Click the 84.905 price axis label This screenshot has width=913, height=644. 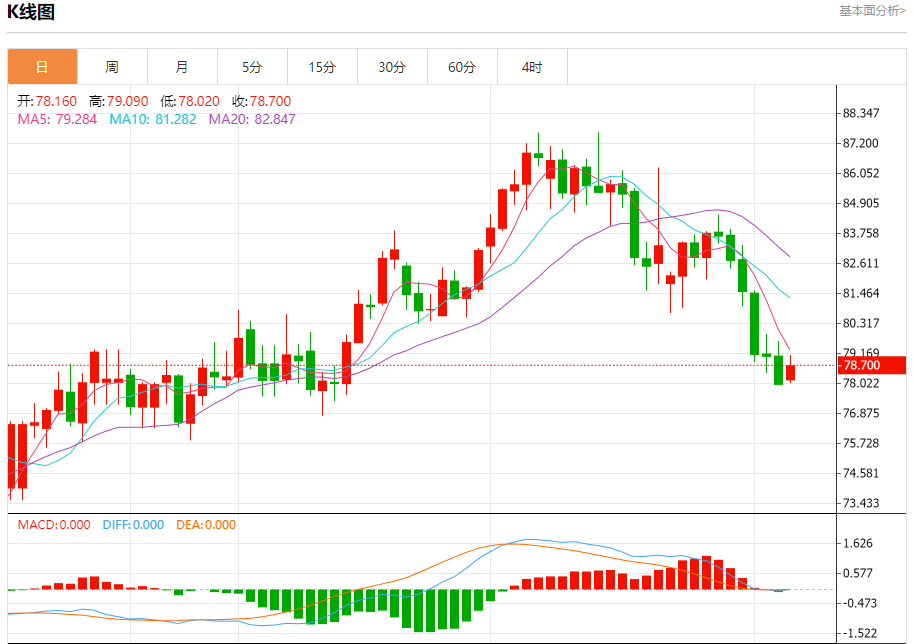(x=861, y=203)
